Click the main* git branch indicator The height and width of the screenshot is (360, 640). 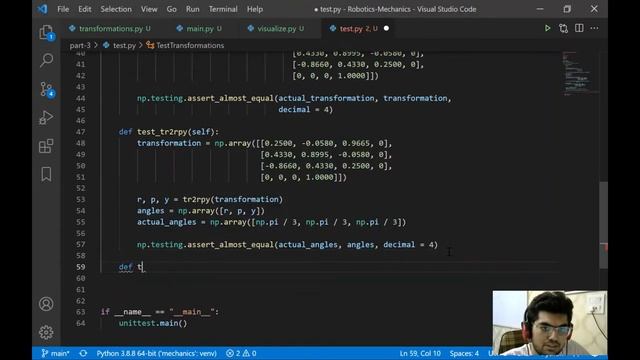[56, 353]
